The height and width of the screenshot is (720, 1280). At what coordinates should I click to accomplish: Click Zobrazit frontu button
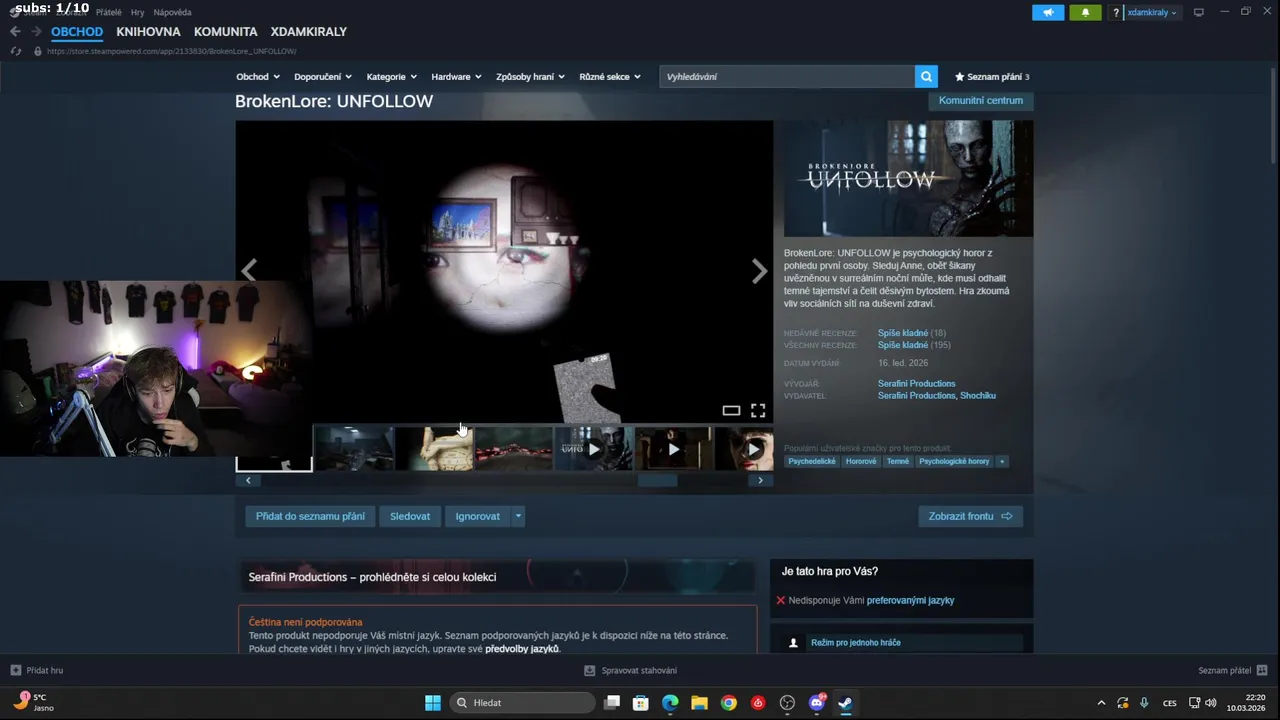(970, 516)
